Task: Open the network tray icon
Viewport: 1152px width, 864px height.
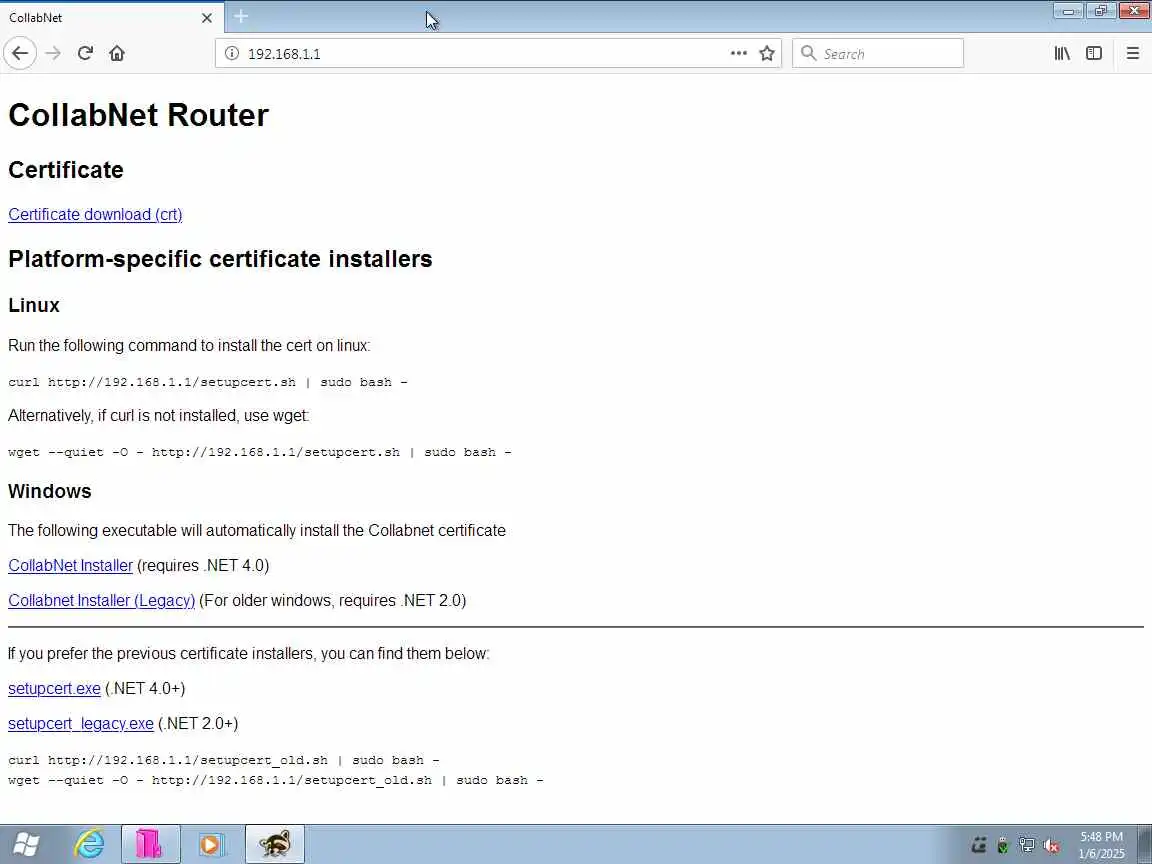Action: (1027, 846)
